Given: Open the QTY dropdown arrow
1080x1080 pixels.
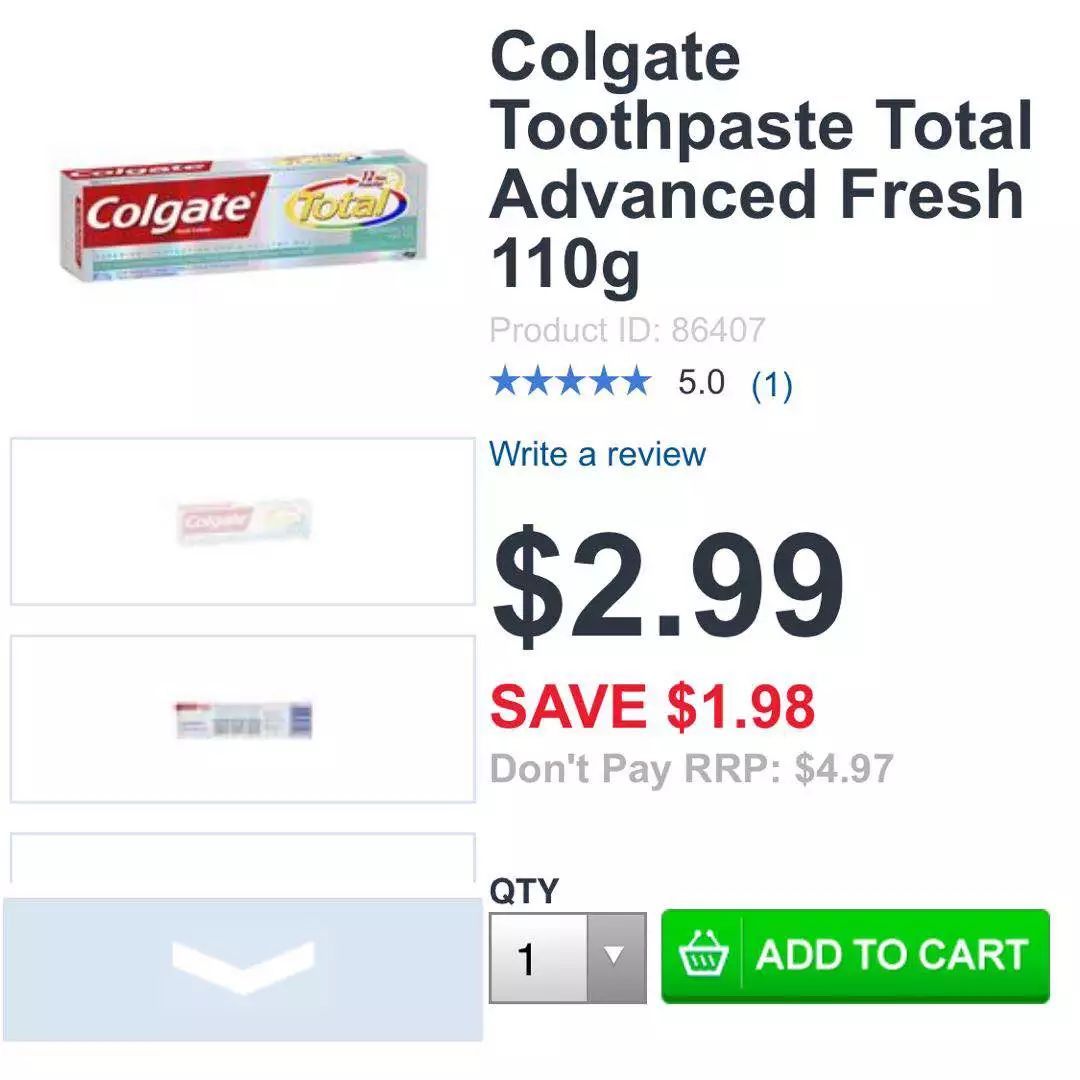Looking at the screenshot, I should [616, 957].
